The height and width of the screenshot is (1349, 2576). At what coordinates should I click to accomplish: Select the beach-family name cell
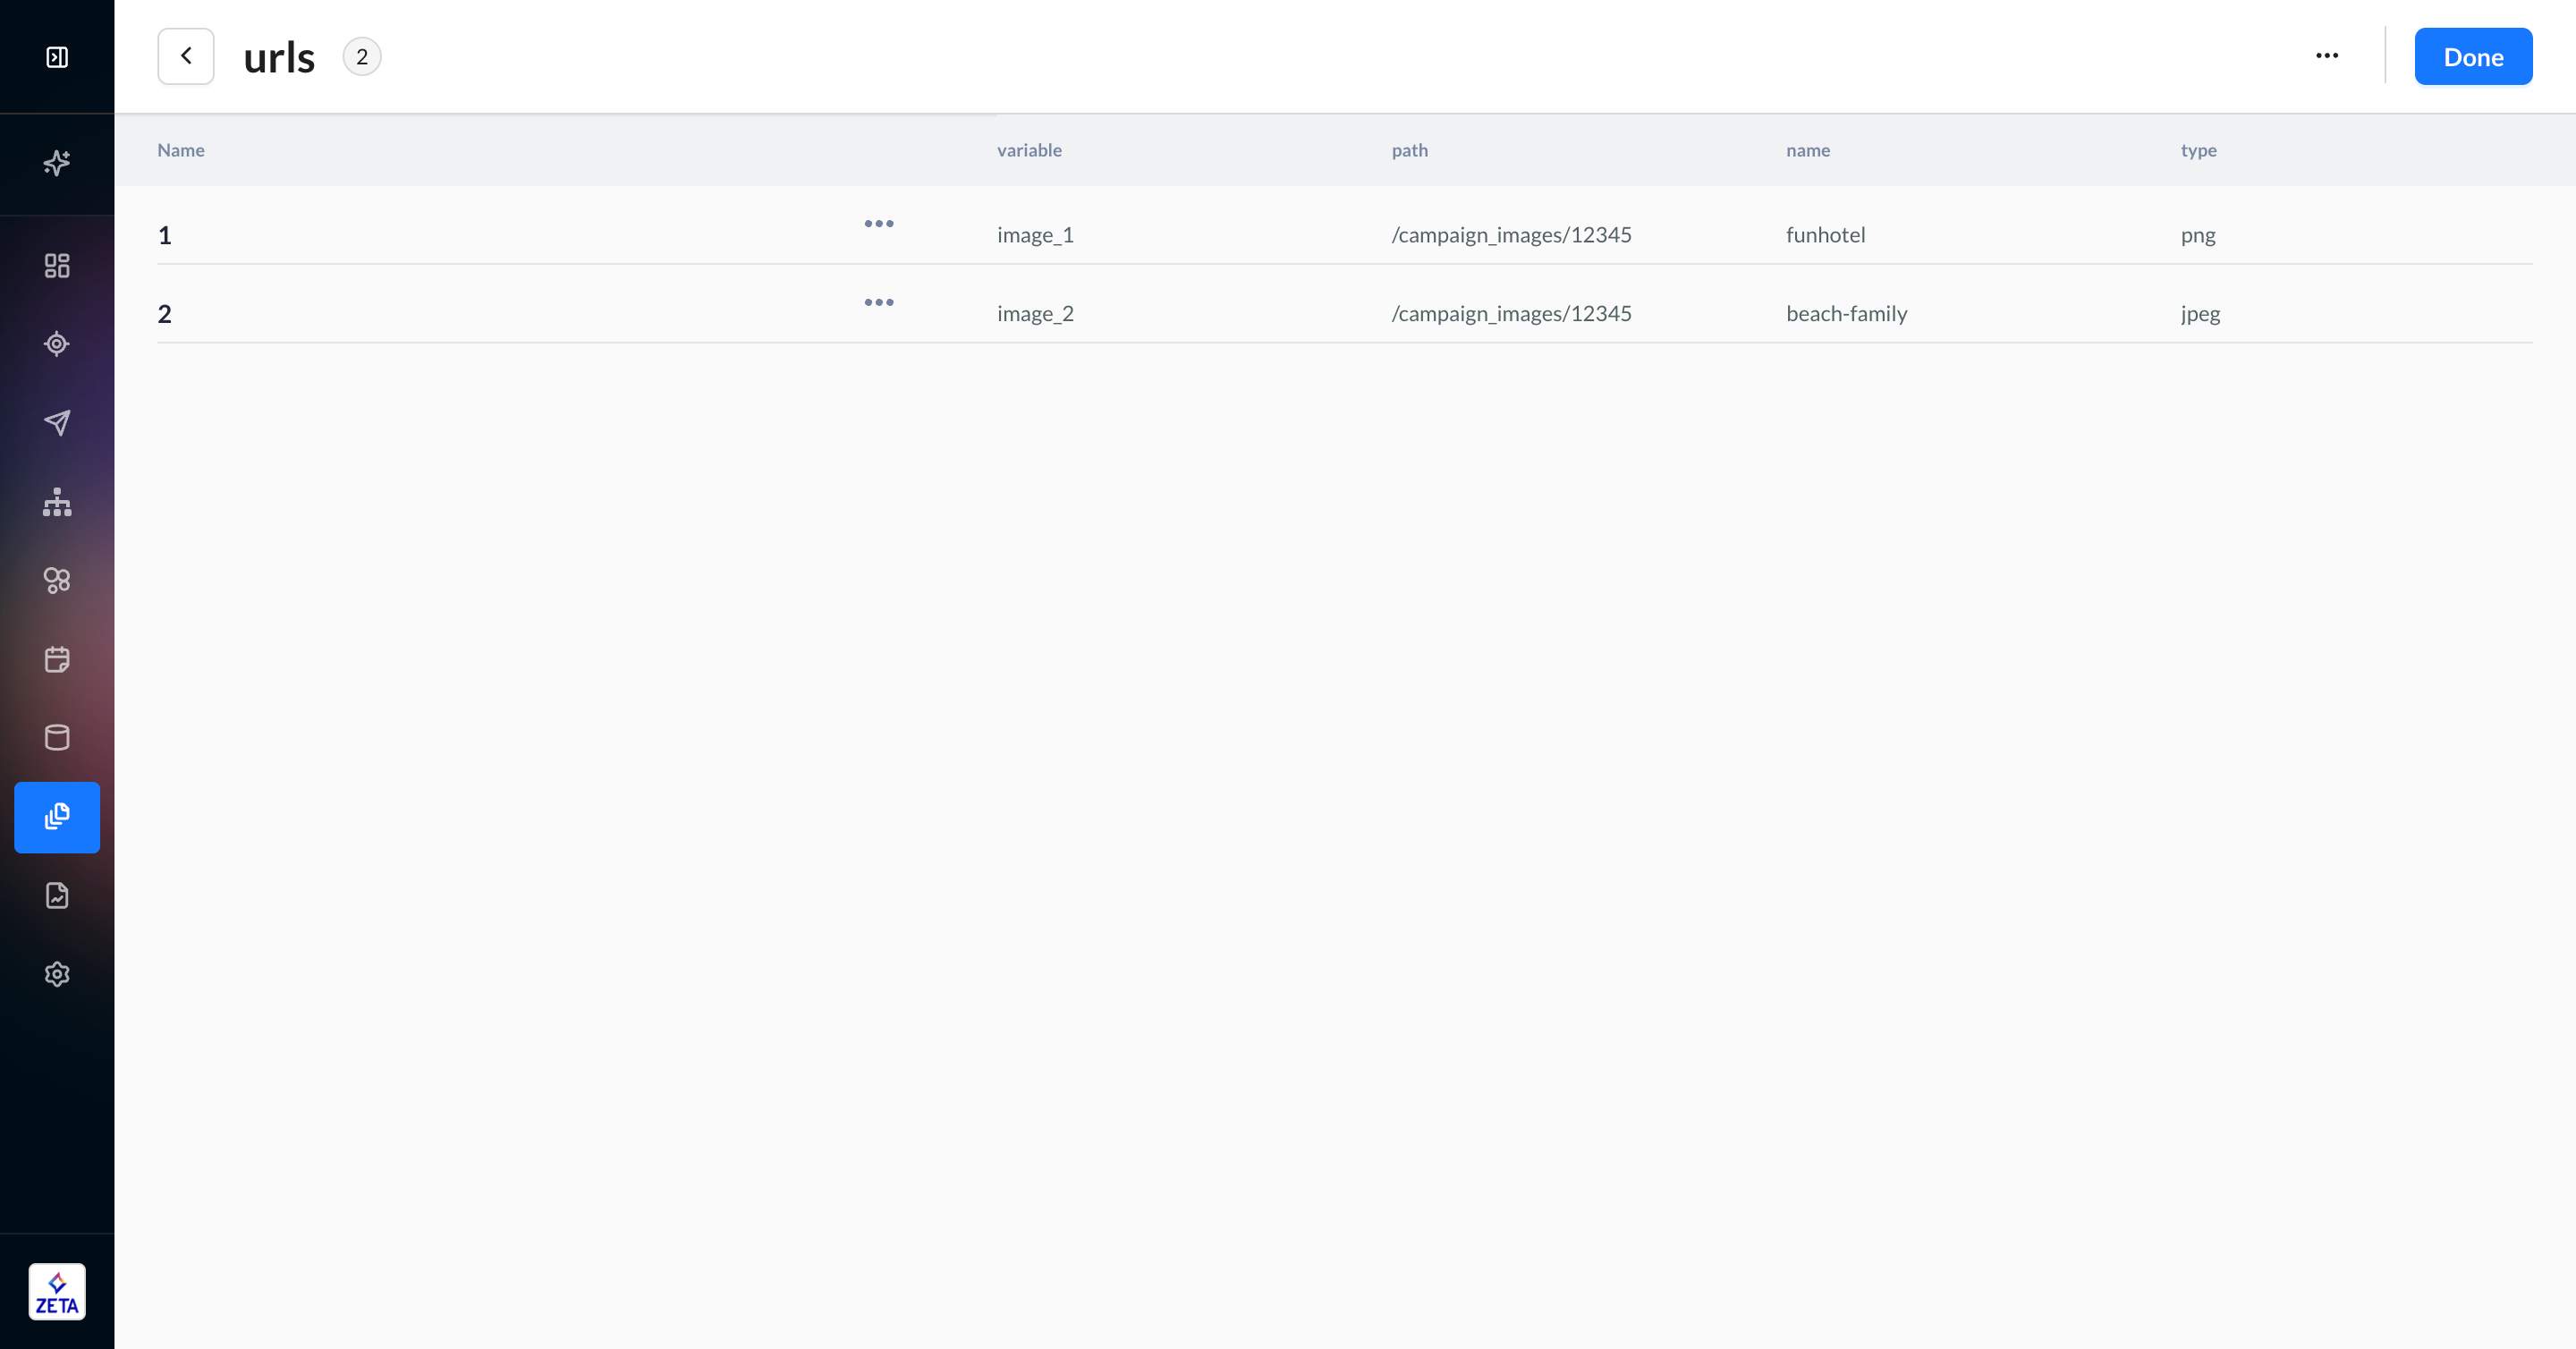[1846, 314]
